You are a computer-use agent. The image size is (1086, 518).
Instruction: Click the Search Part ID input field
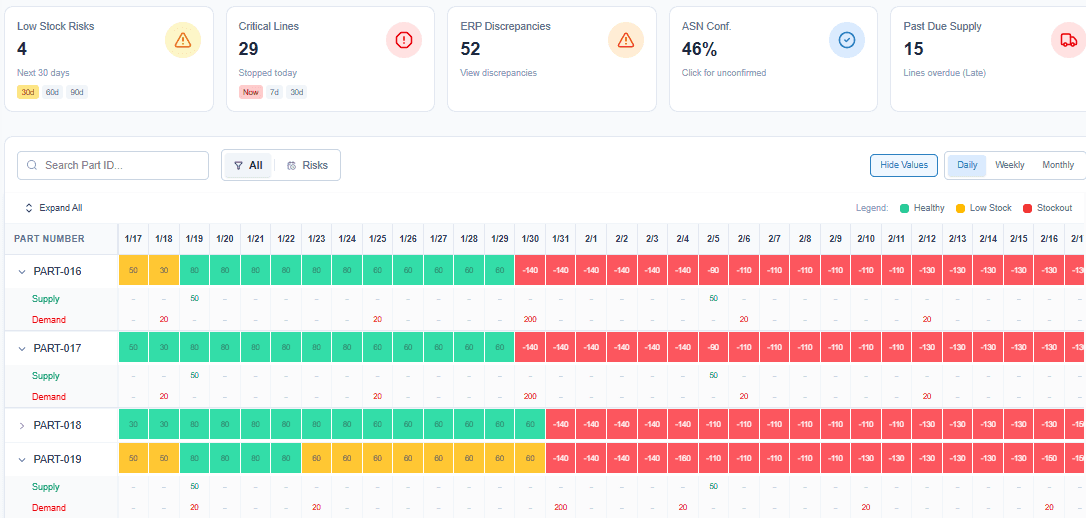(120, 166)
